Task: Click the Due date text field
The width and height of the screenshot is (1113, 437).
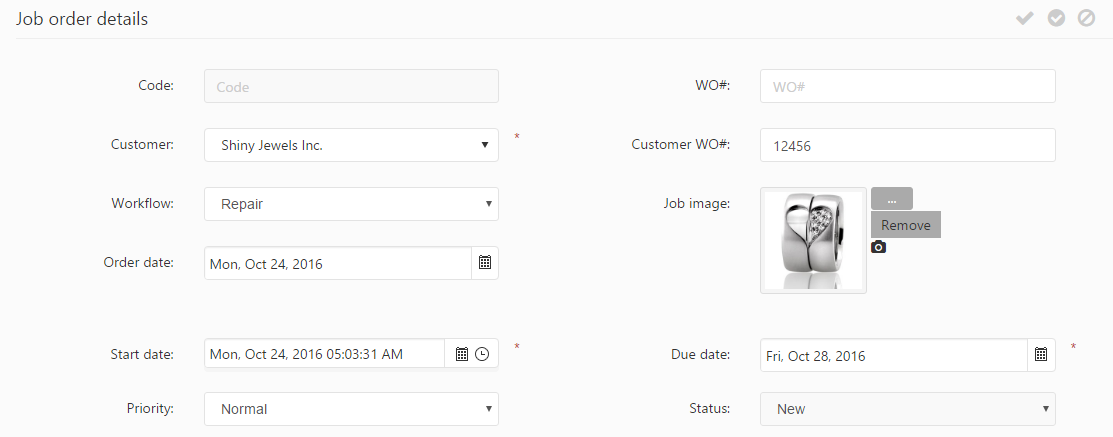Action: click(893, 355)
